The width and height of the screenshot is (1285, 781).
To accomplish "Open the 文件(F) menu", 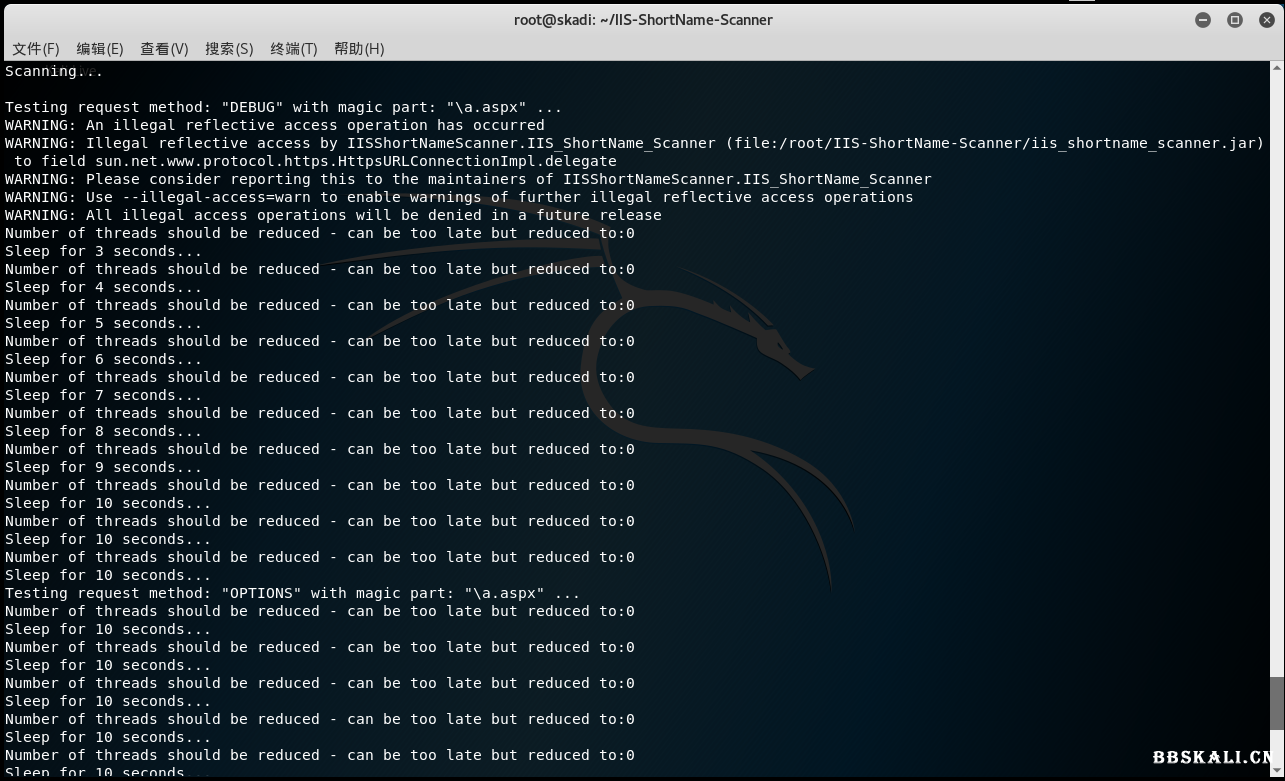I will [36, 48].
